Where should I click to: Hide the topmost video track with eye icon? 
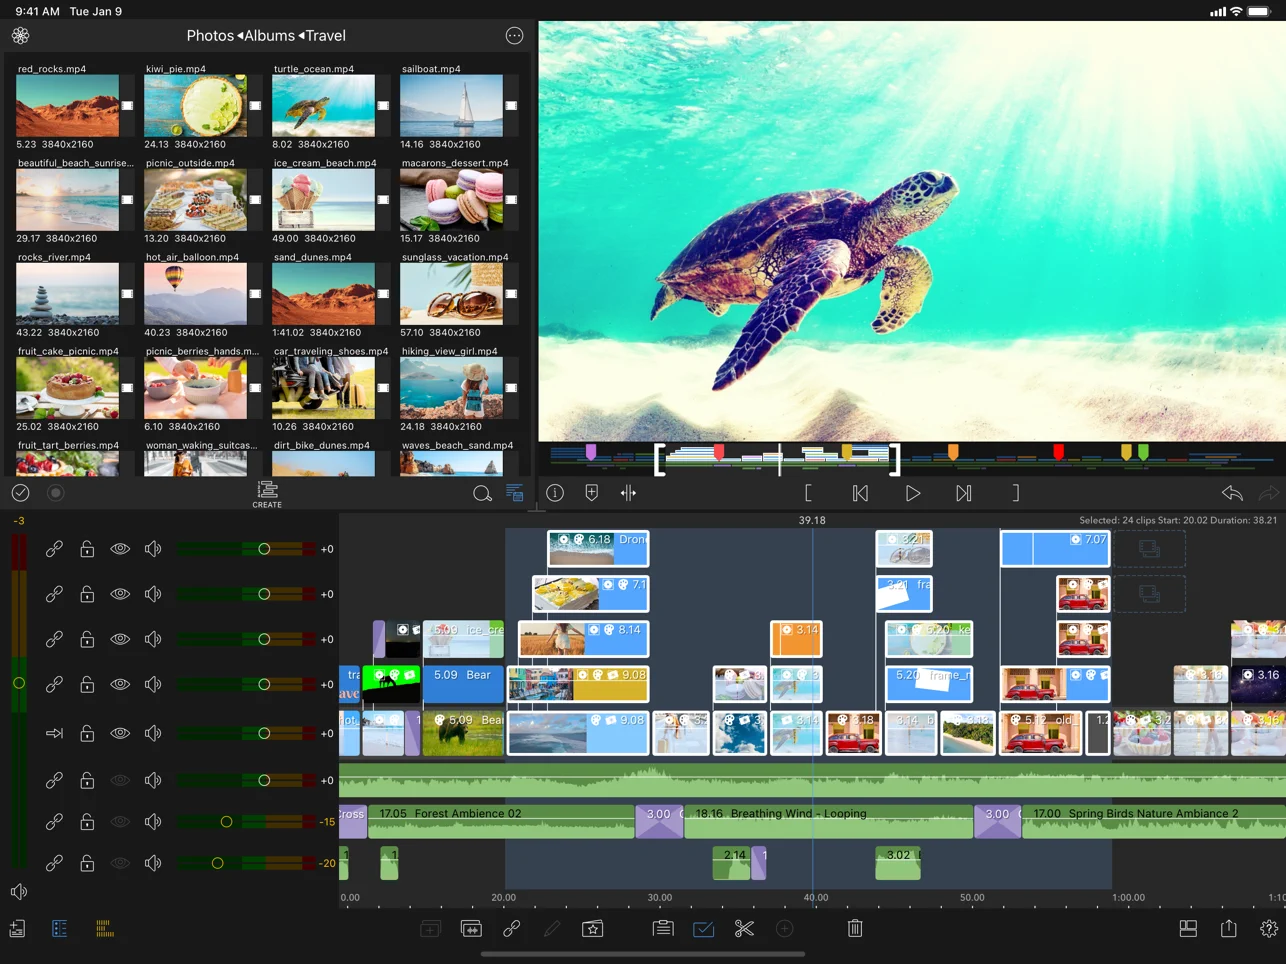point(120,549)
